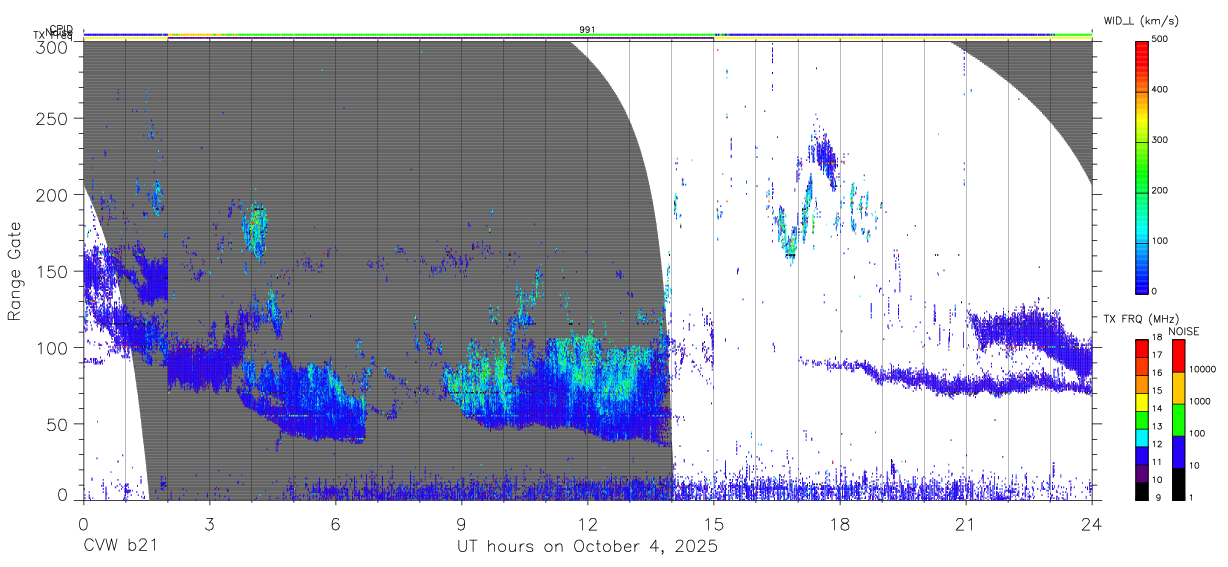The height and width of the screenshot is (567, 1228).
Task: Click the 250 tick on the Range Gate axis
Action: pyautogui.click(x=51, y=118)
